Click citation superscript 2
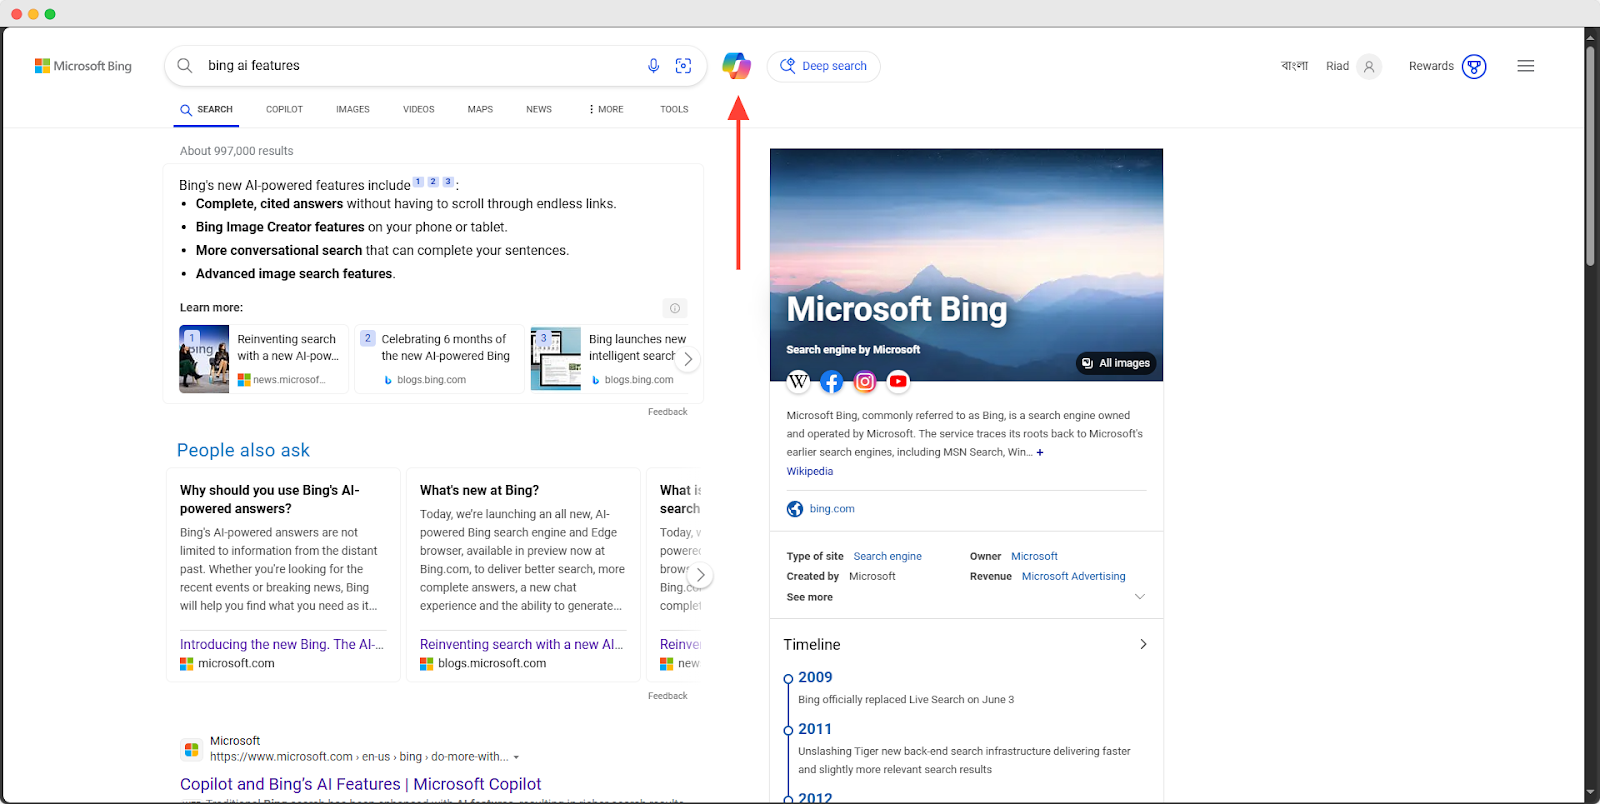Screen dimensions: 1600x804 pyautogui.click(x=433, y=182)
